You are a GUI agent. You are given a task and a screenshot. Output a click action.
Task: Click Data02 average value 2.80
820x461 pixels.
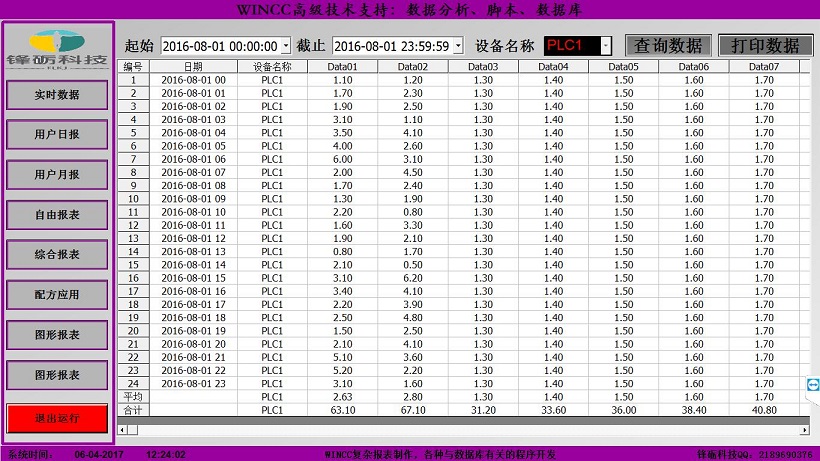point(413,397)
